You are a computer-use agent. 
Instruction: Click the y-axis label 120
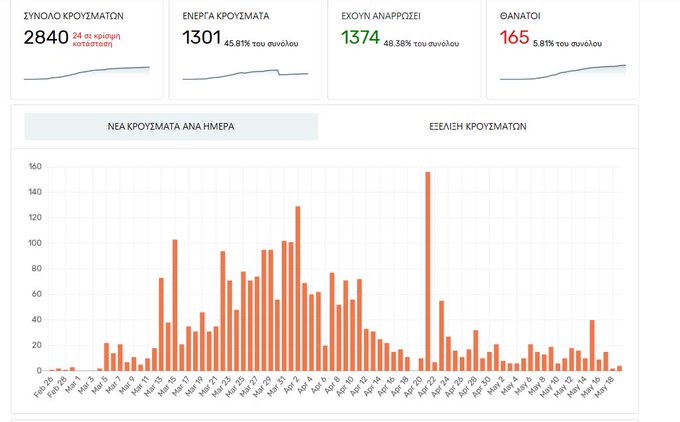click(35, 218)
